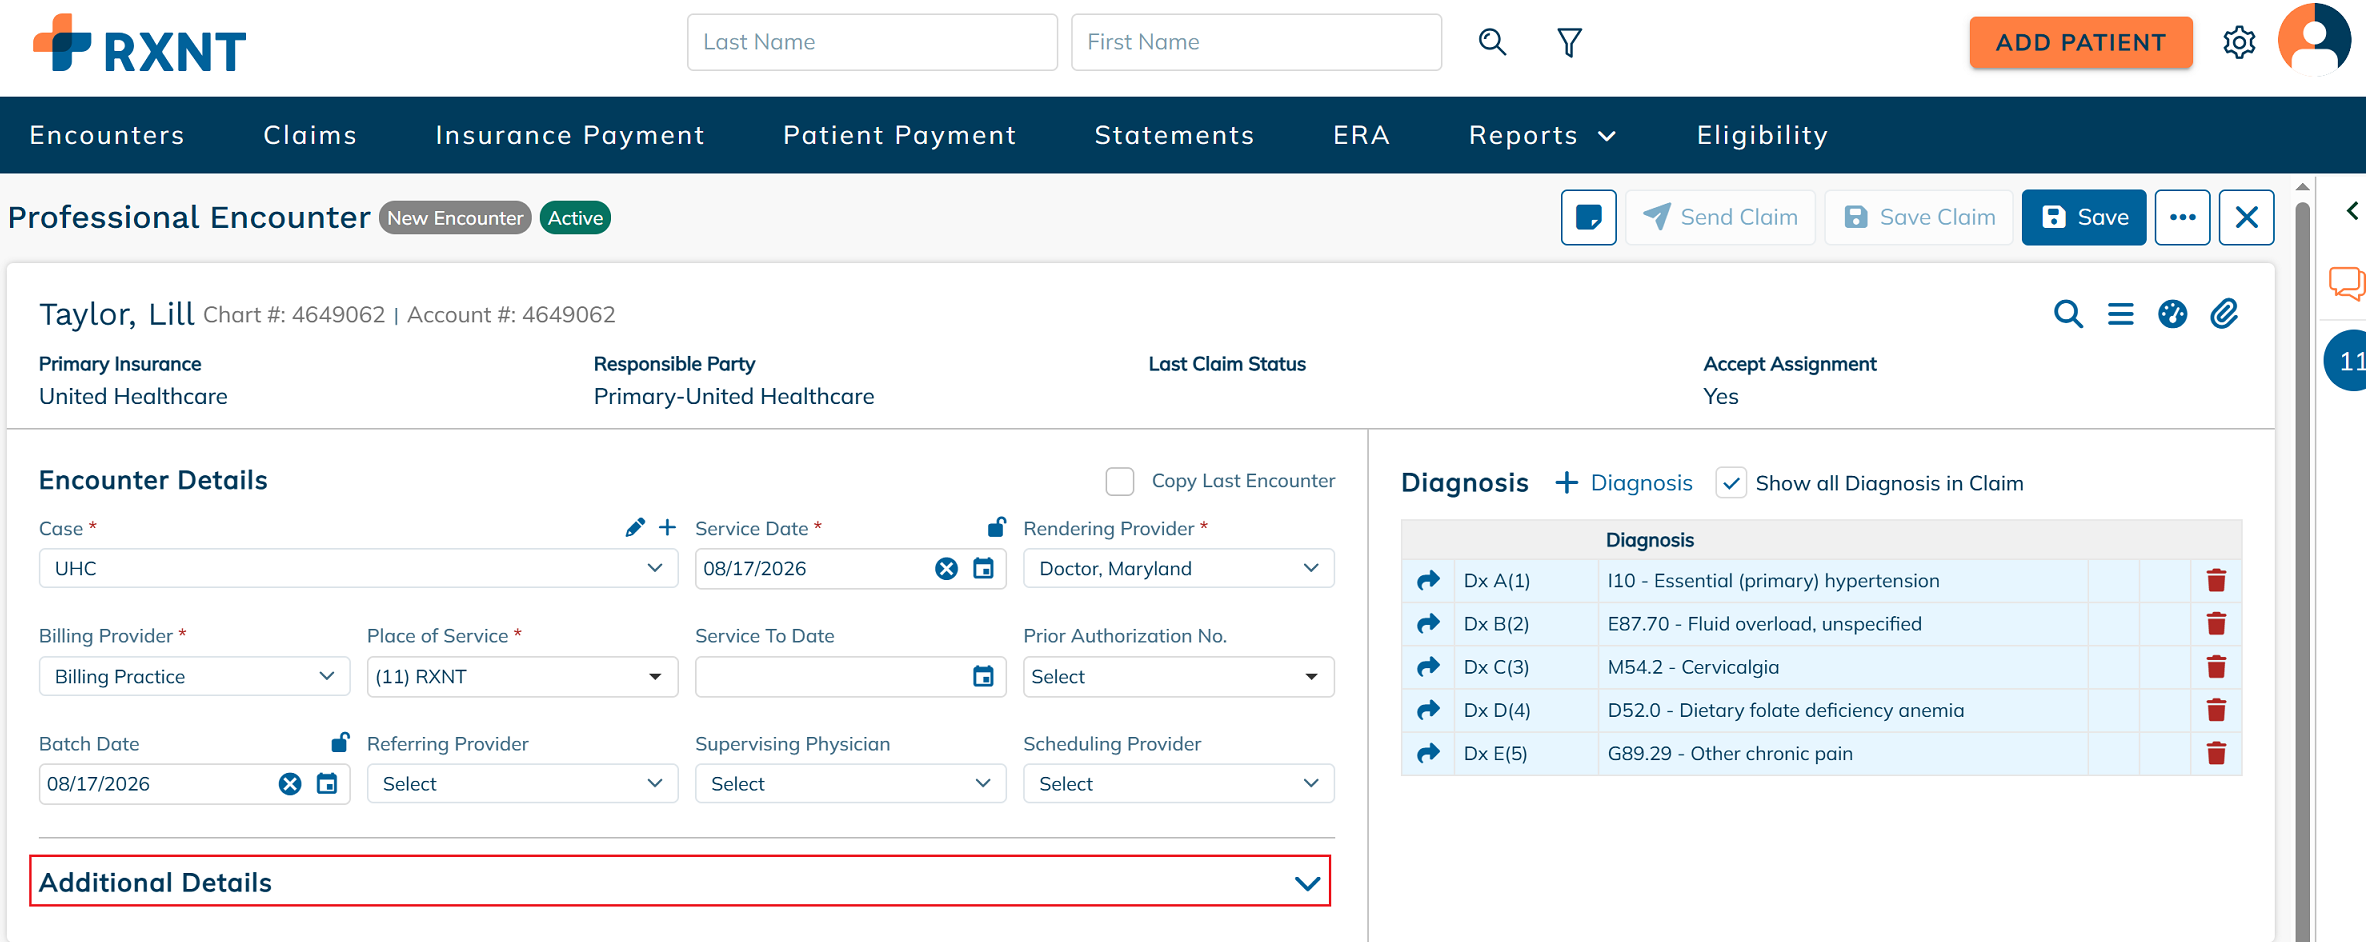Open the Service Date calendar picker
The width and height of the screenshot is (2366, 942).
[983, 568]
